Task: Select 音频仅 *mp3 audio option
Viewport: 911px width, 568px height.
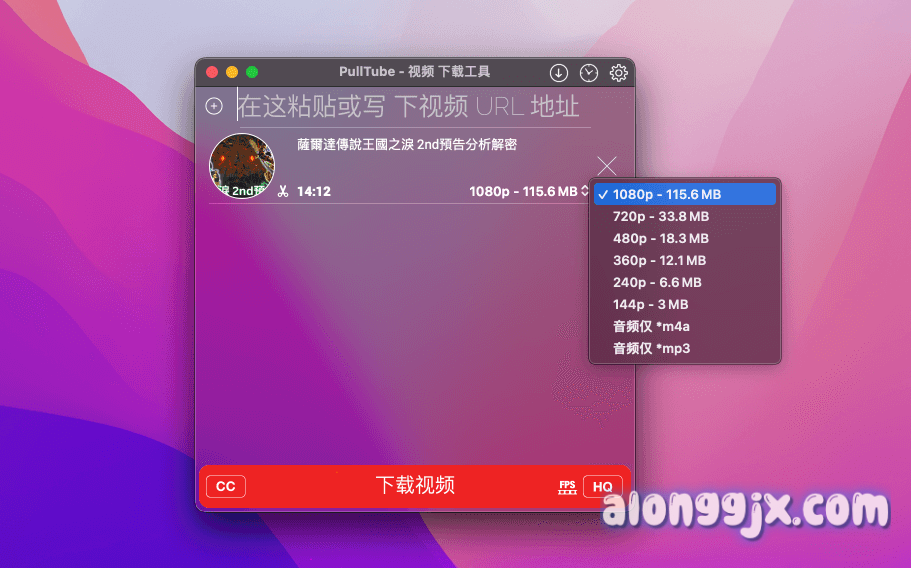Action: click(685, 348)
